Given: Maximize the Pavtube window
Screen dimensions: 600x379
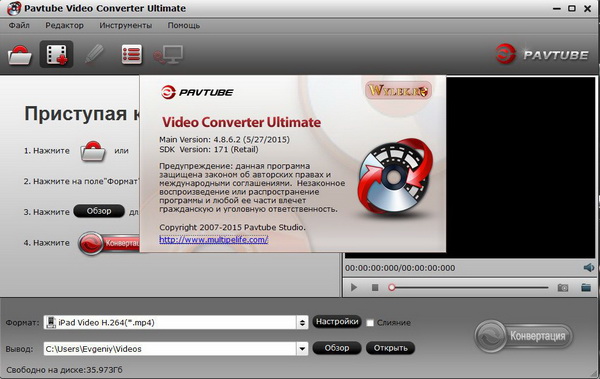Looking at the screenshot, I should tap(572, 8).
